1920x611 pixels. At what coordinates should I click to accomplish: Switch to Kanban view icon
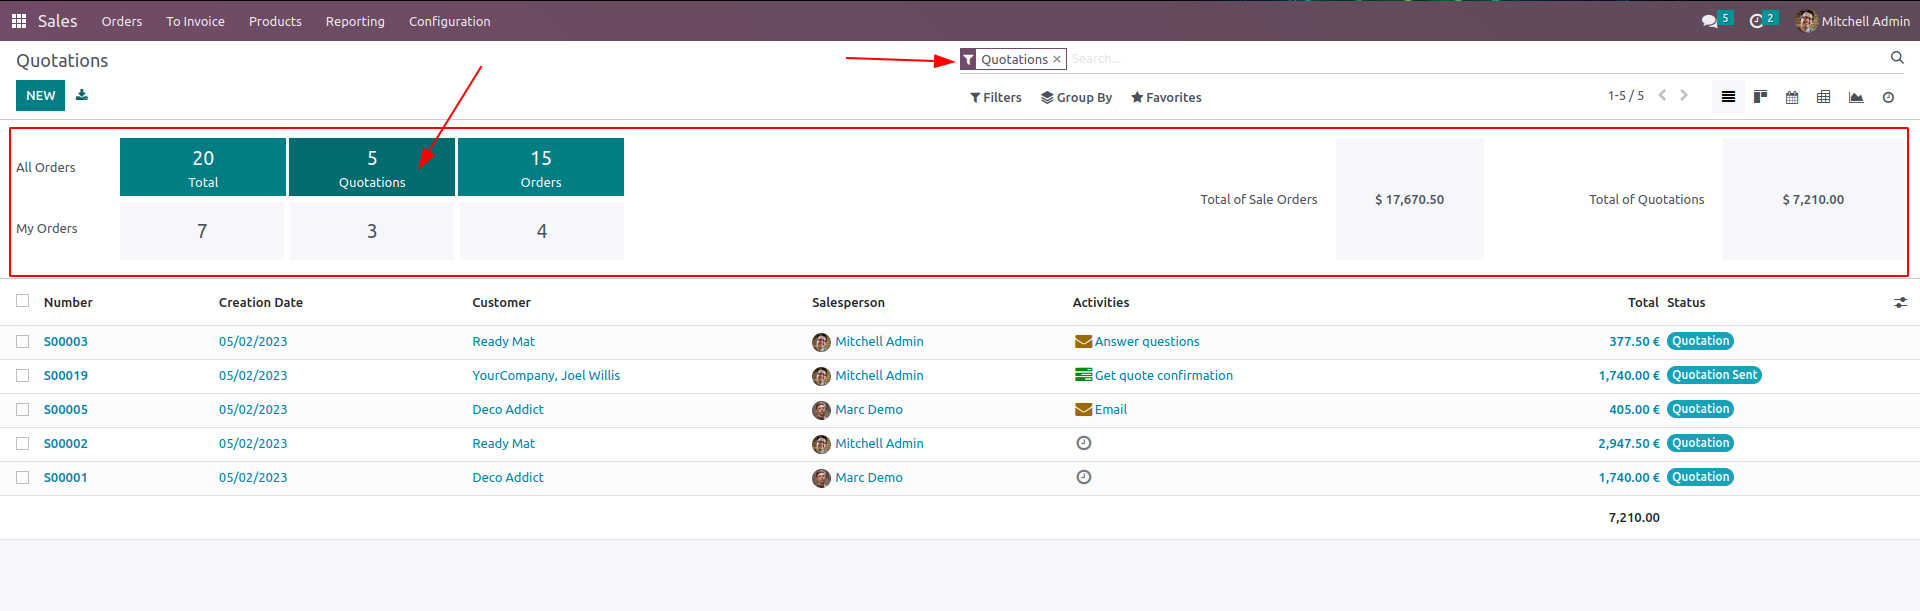(x=1761, y=97)
